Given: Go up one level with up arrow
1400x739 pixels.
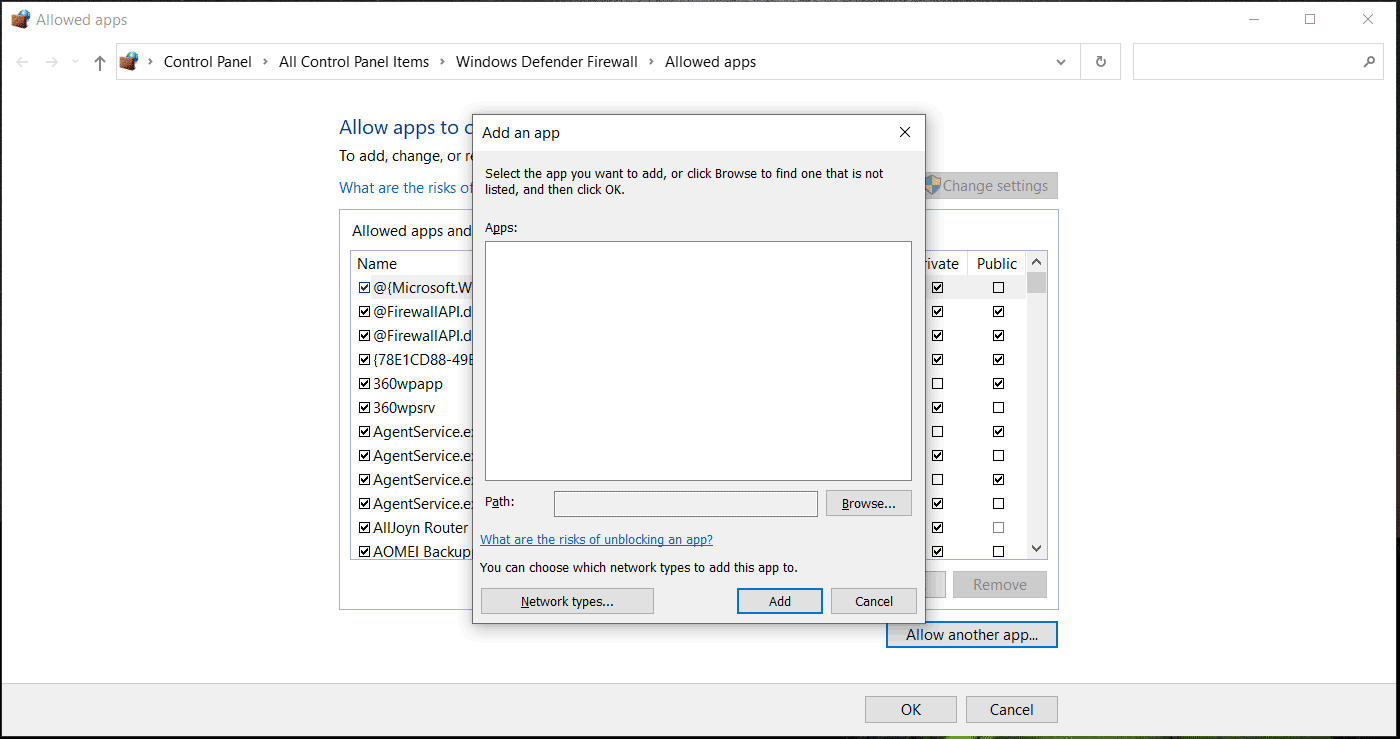Looking at the screenshot, I should click(99, 62).
